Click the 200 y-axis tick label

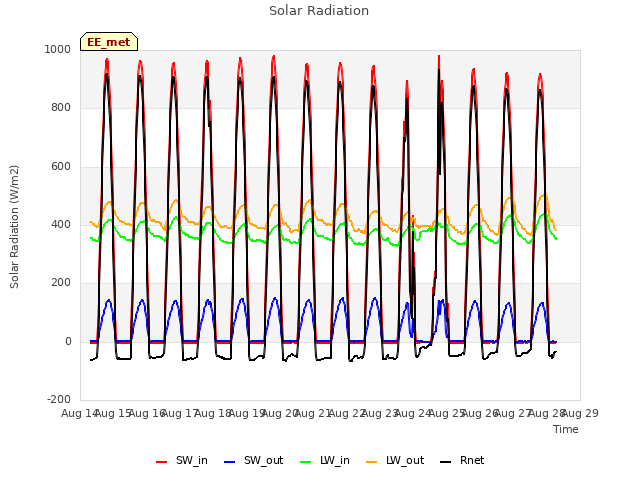point(61,282)
